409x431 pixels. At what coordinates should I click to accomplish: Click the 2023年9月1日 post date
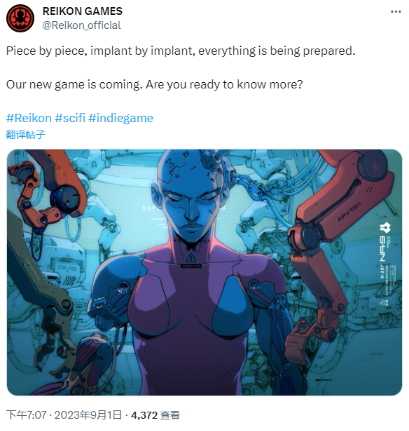88,415
